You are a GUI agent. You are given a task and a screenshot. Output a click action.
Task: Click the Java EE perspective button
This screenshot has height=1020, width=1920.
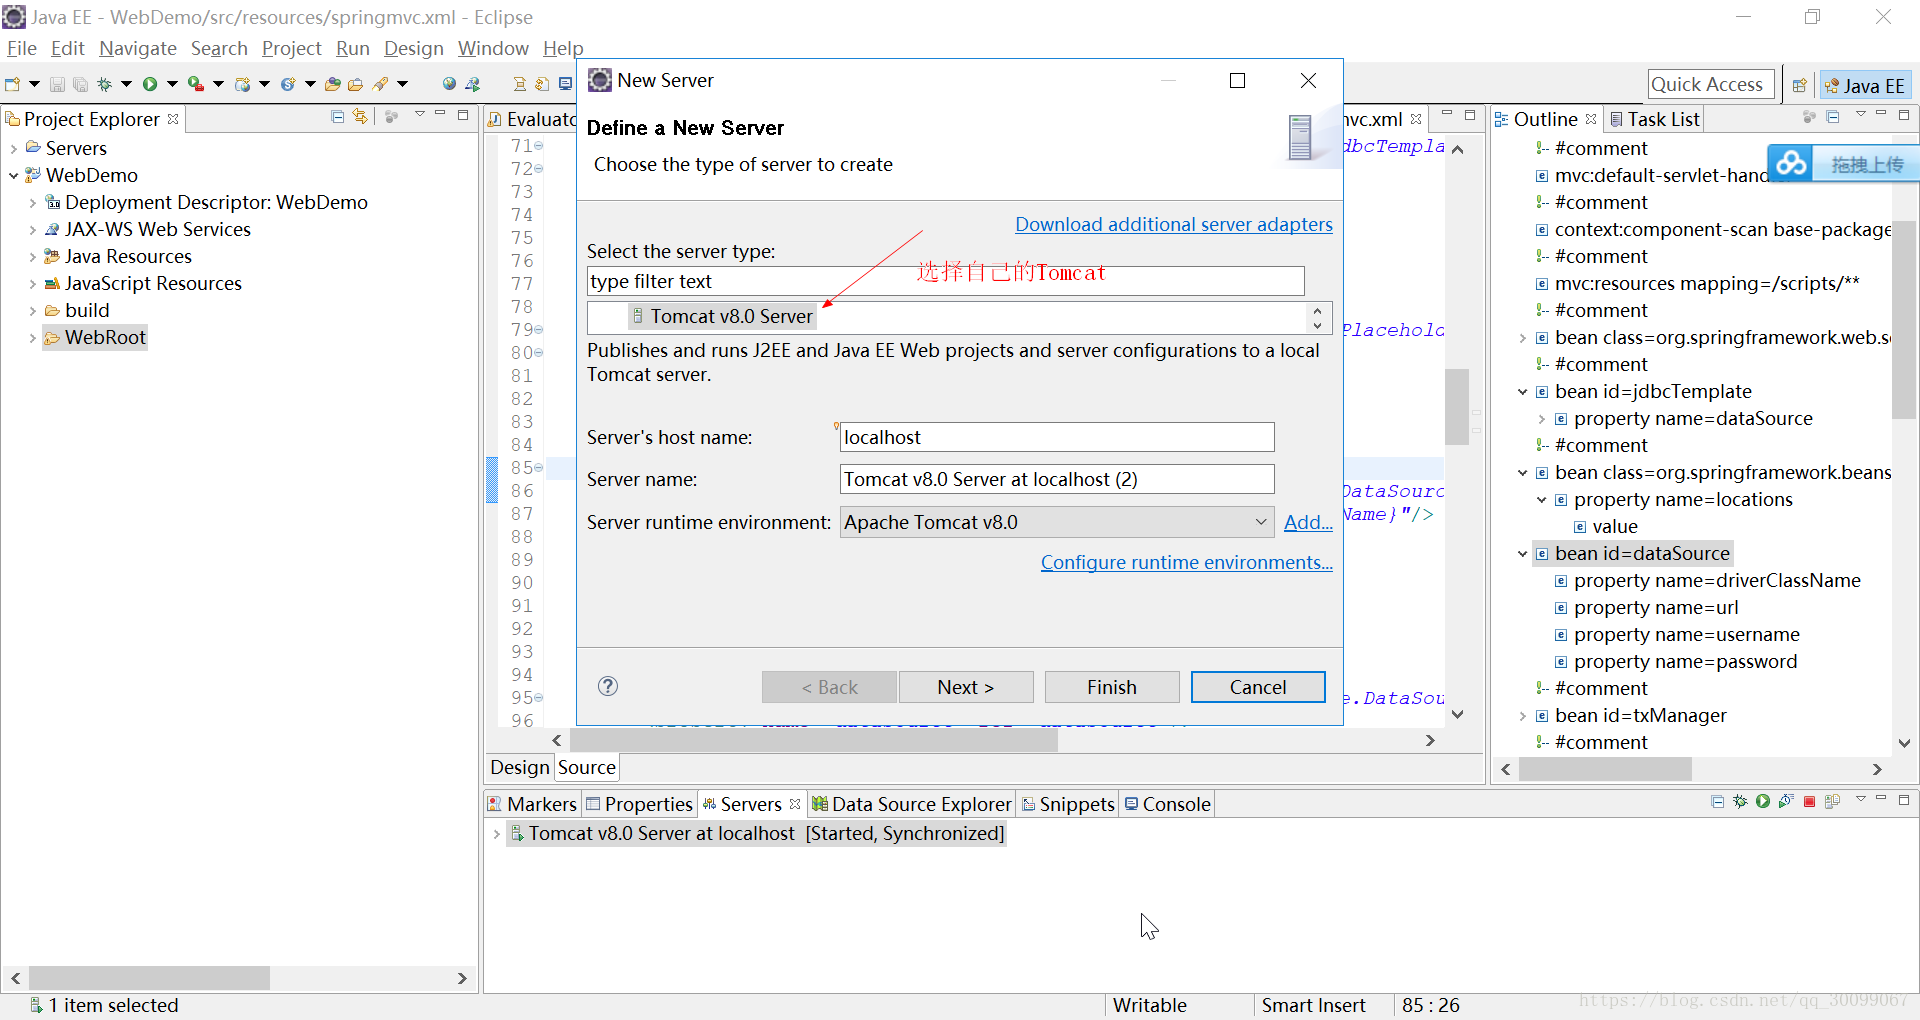pyautogui.click(x=1866, y=85)
